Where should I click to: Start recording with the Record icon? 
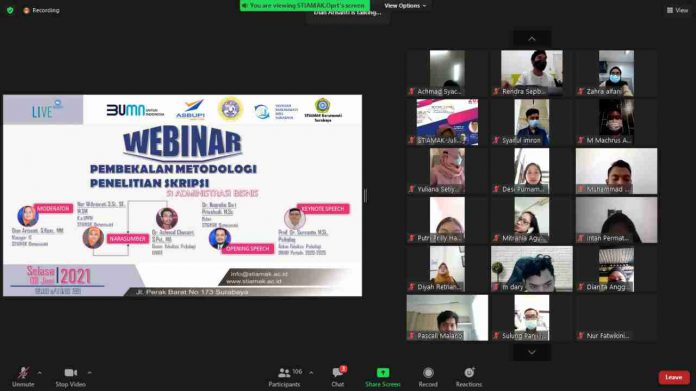tap(428, 372)
